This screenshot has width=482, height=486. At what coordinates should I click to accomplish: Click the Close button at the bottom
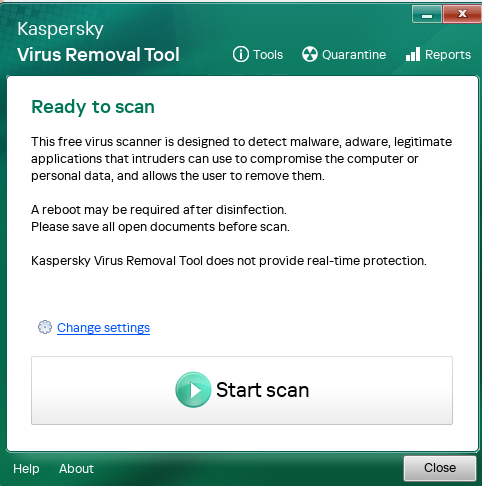coord(440,468)
